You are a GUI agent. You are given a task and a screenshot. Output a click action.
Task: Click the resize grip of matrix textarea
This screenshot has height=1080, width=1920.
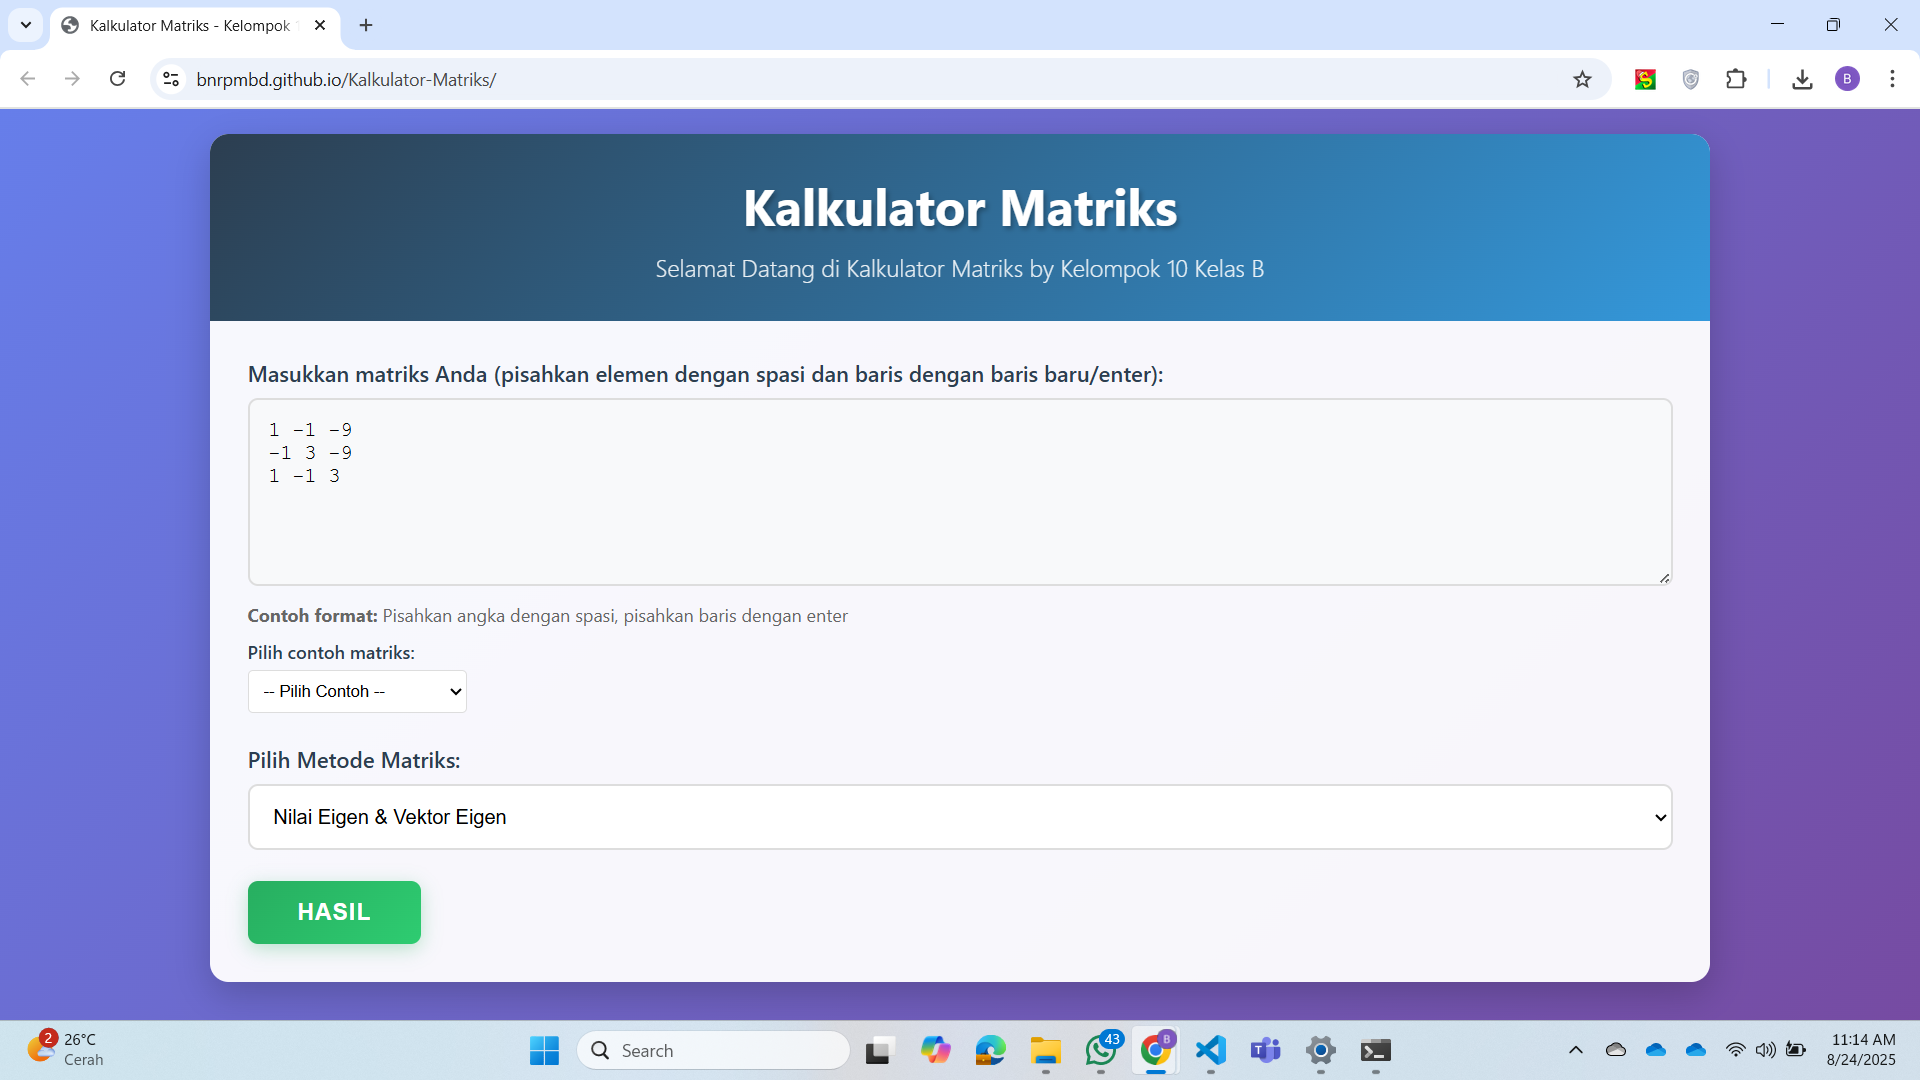(1664, 578)
